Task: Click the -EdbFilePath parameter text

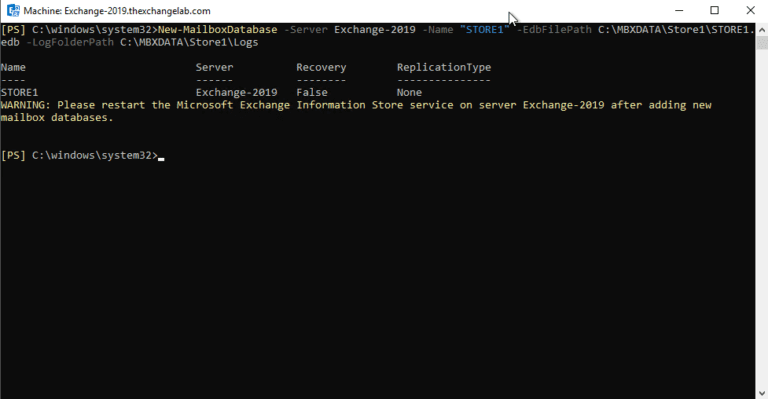Action: point(554,30)
